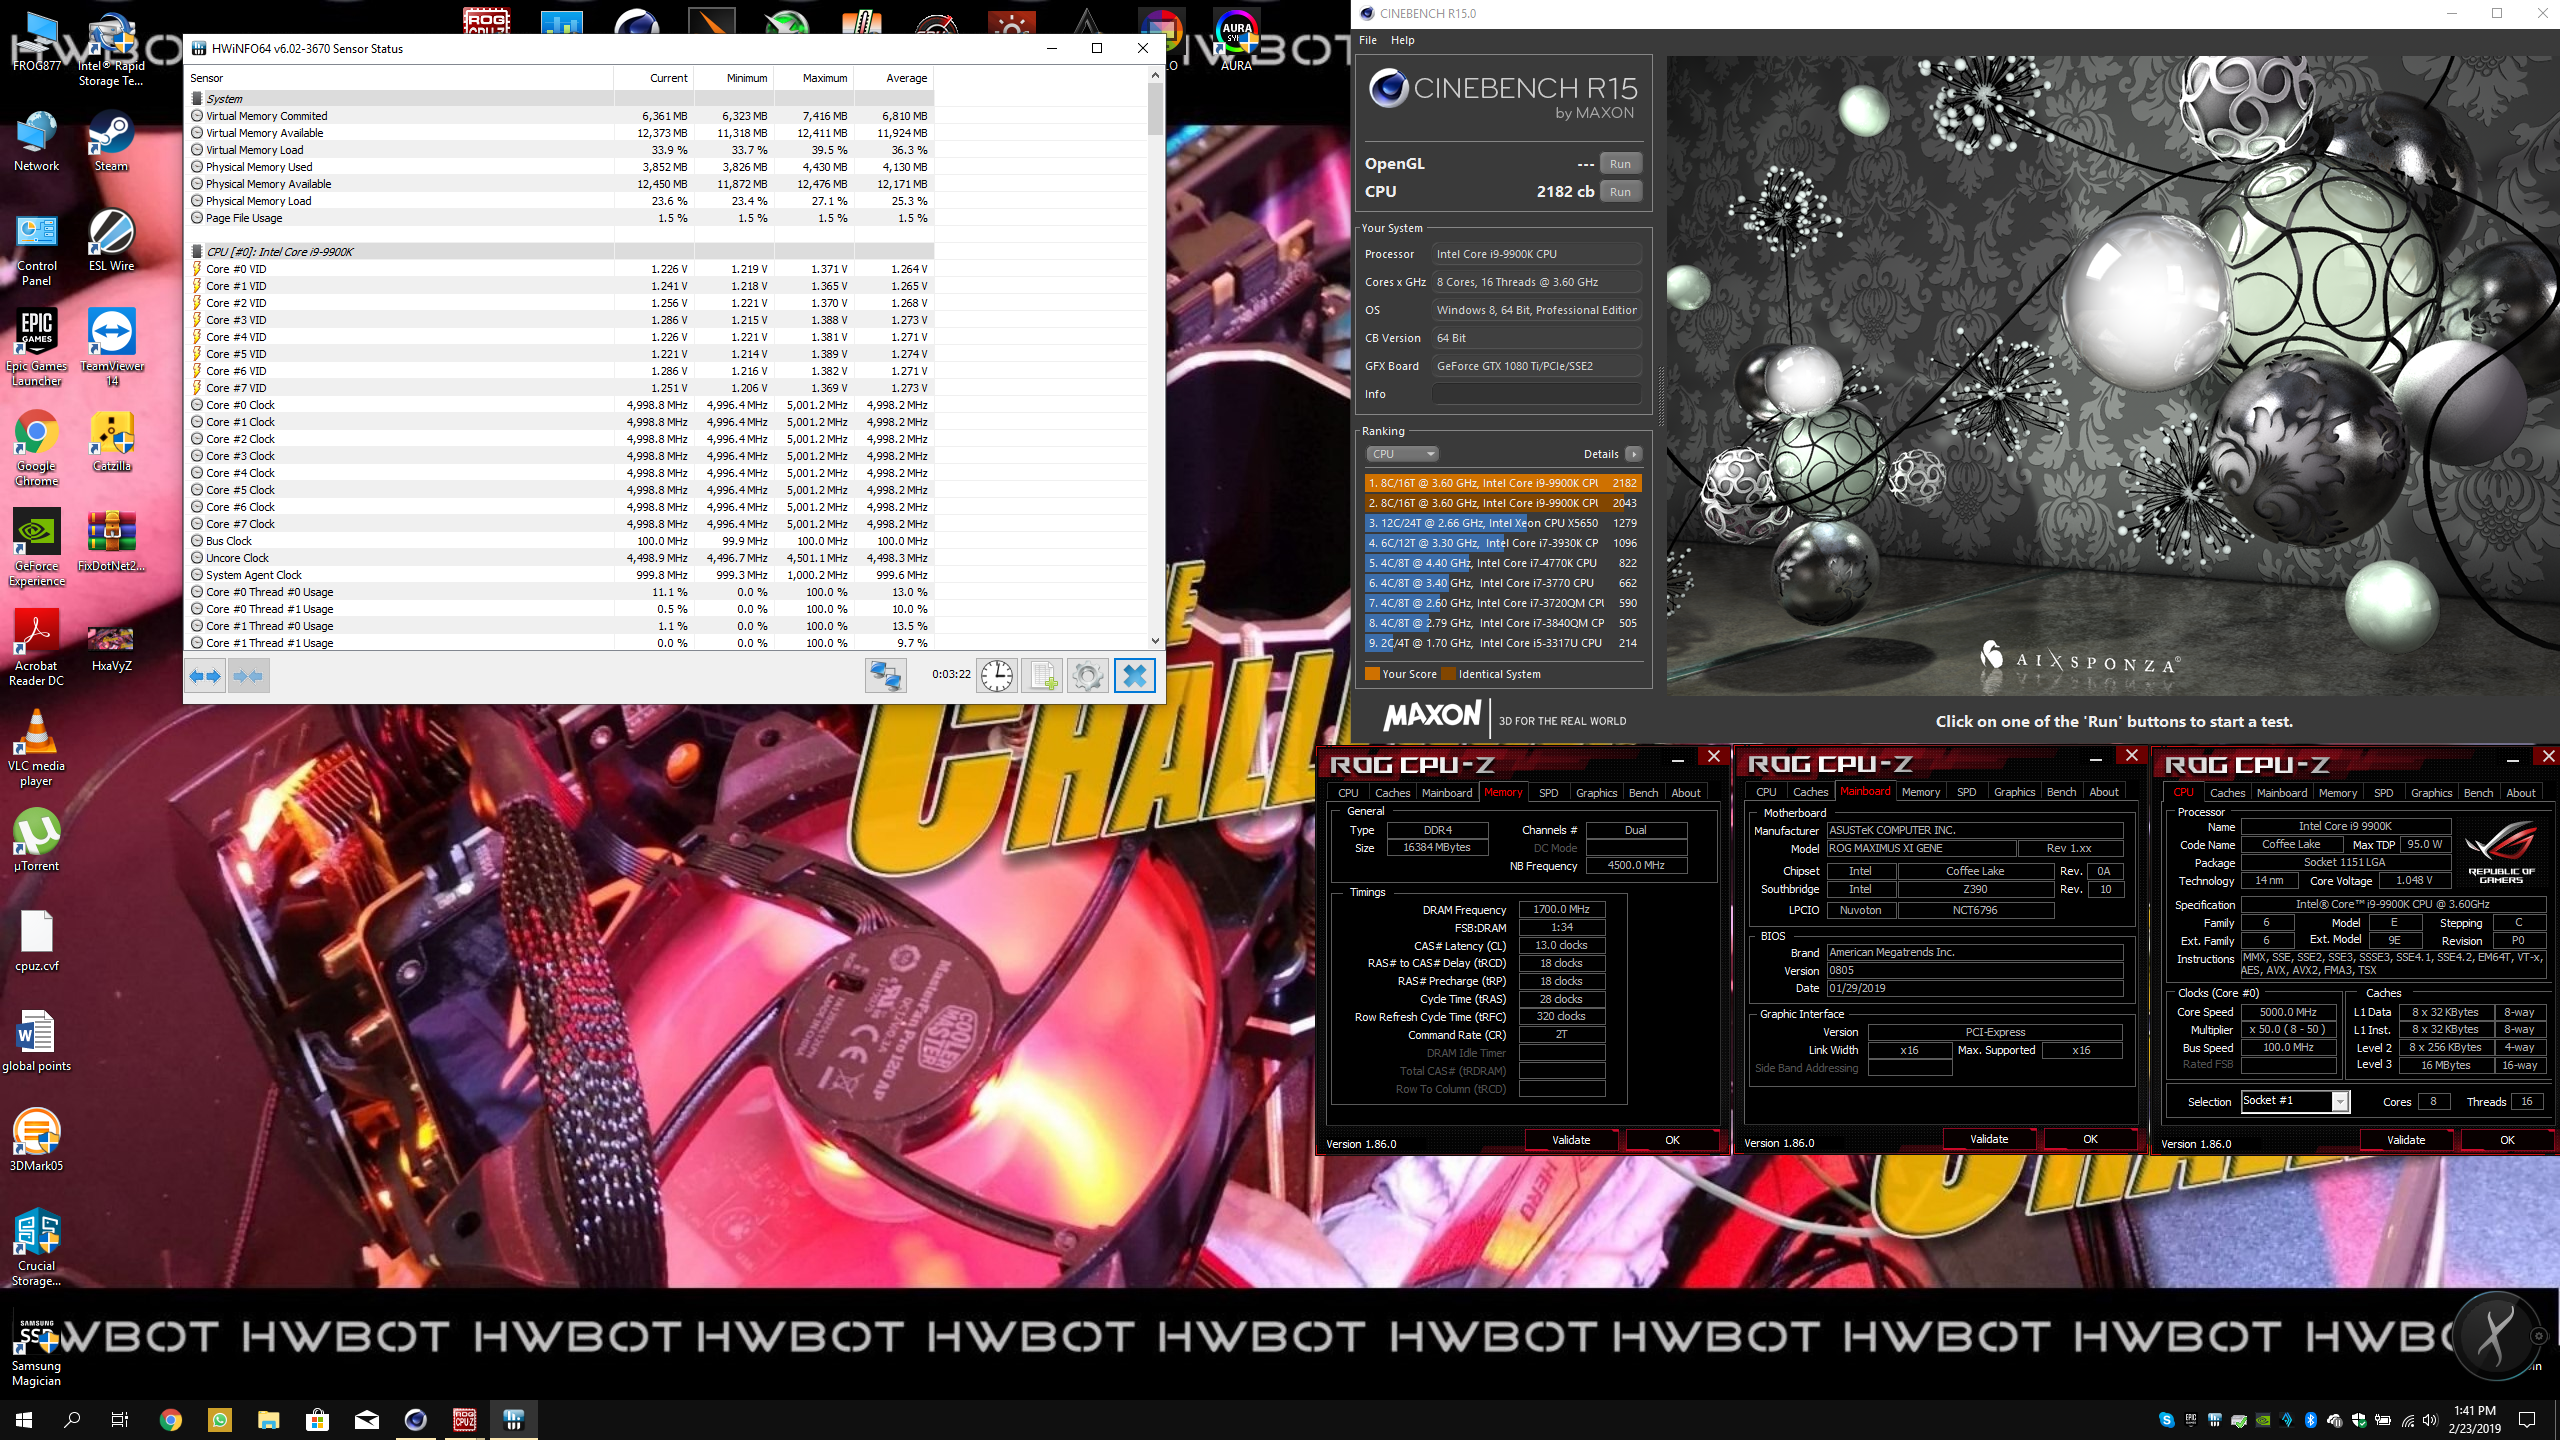Open HWiNFO sensor settings gear
Viewport: 2560px width, 1440px height.
(x=1087, y=676)
